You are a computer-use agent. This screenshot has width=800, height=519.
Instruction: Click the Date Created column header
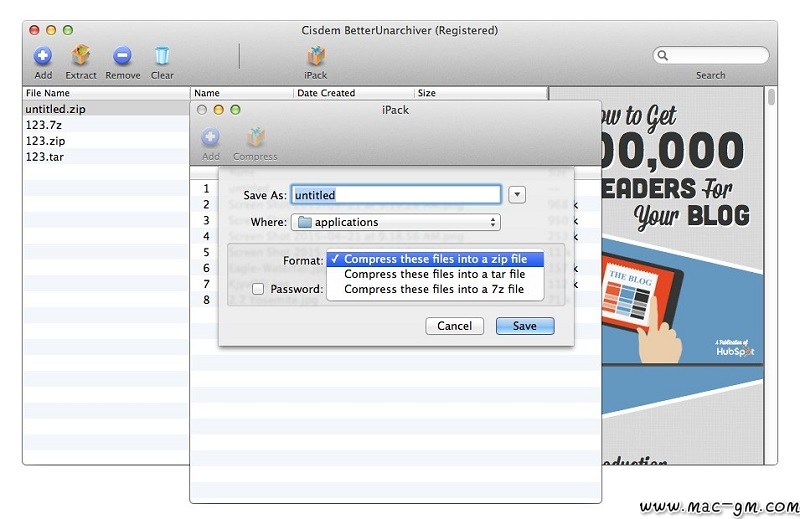[354, 93]
